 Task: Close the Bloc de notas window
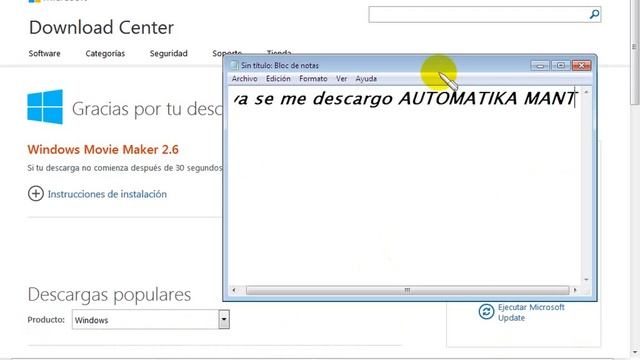582,65
